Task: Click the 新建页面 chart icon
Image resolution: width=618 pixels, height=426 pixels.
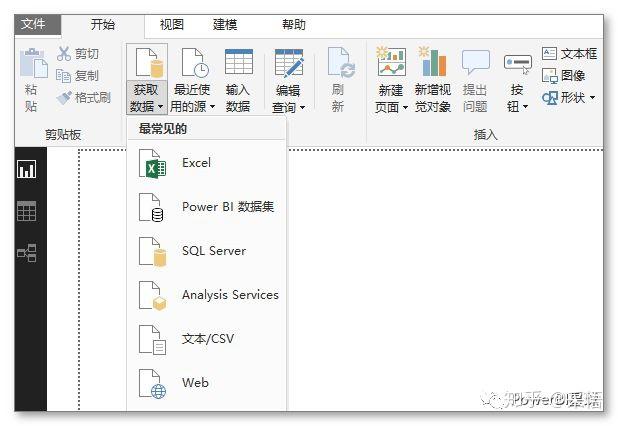Action: pyautogui.click(x=391, y=61)
